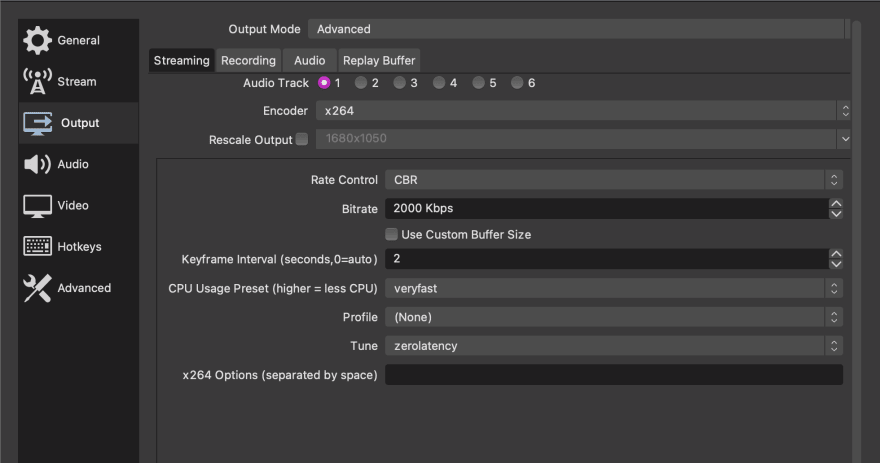Select audio track 3 radio button
880x463 pixels.
(x=399, y=83)
